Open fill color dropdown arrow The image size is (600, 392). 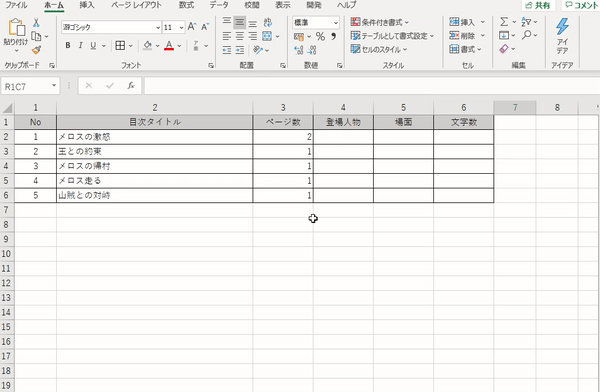pyautogui.click(x=157, y=46)
